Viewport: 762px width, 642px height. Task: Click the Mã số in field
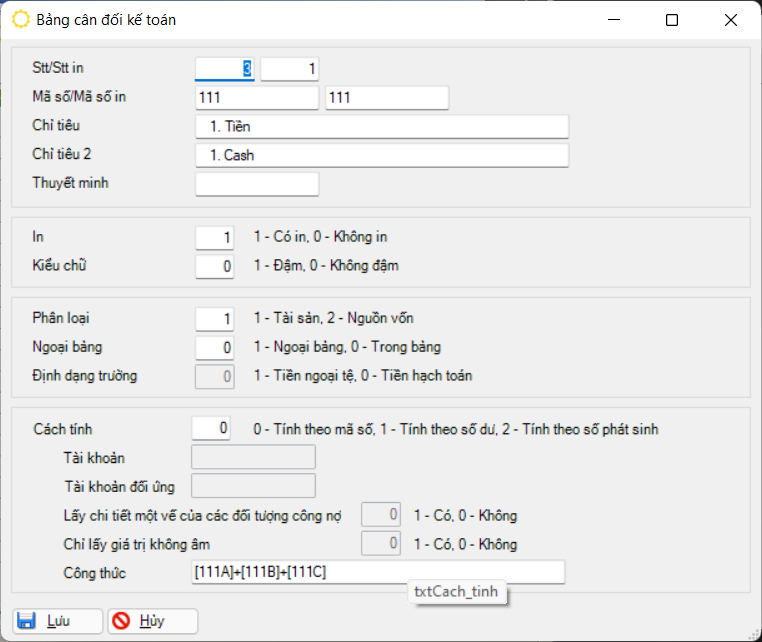[x=387, y=97]
